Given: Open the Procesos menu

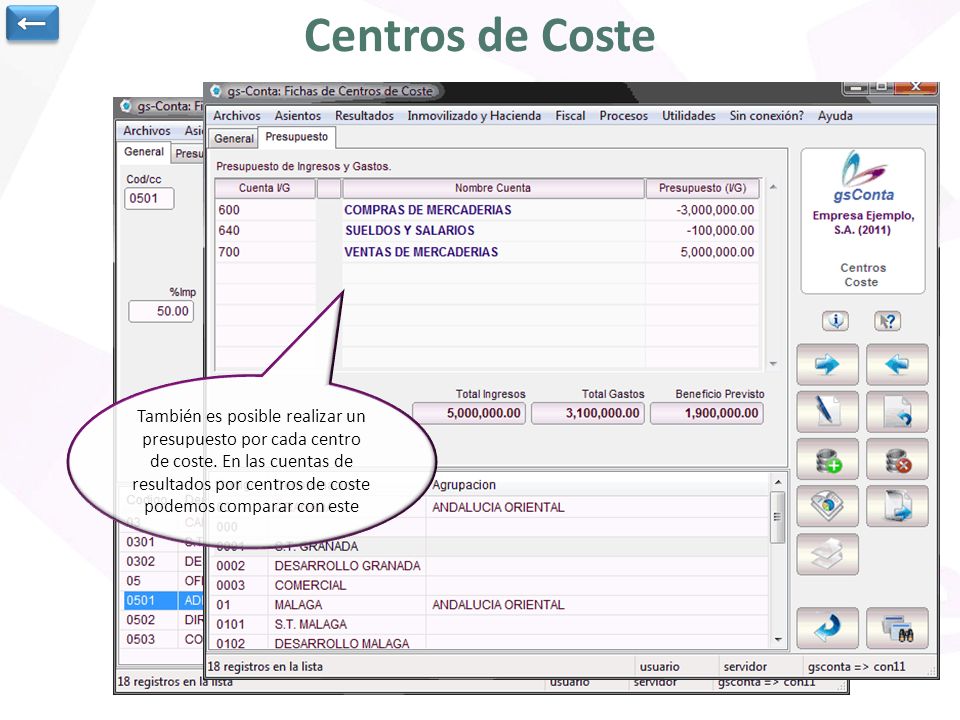Looking at the screenshot, I should click(623, 116).
